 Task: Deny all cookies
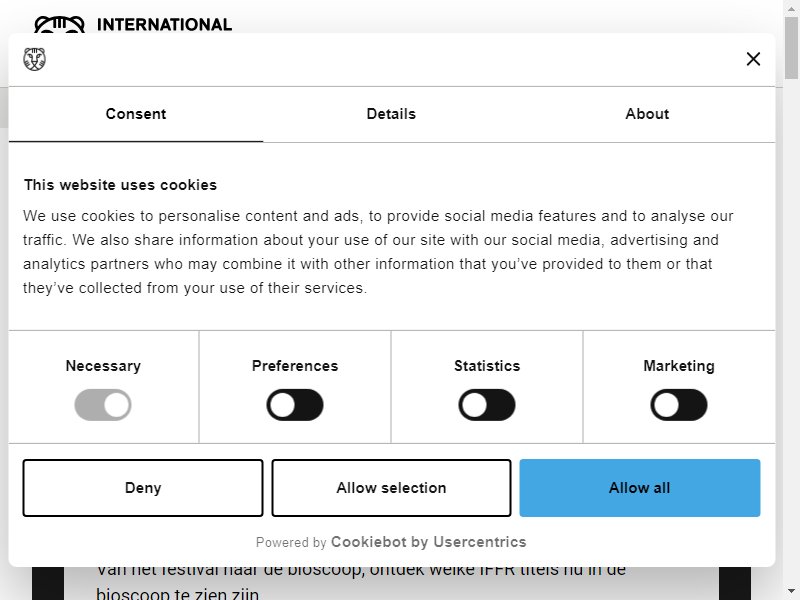[143, 488]
